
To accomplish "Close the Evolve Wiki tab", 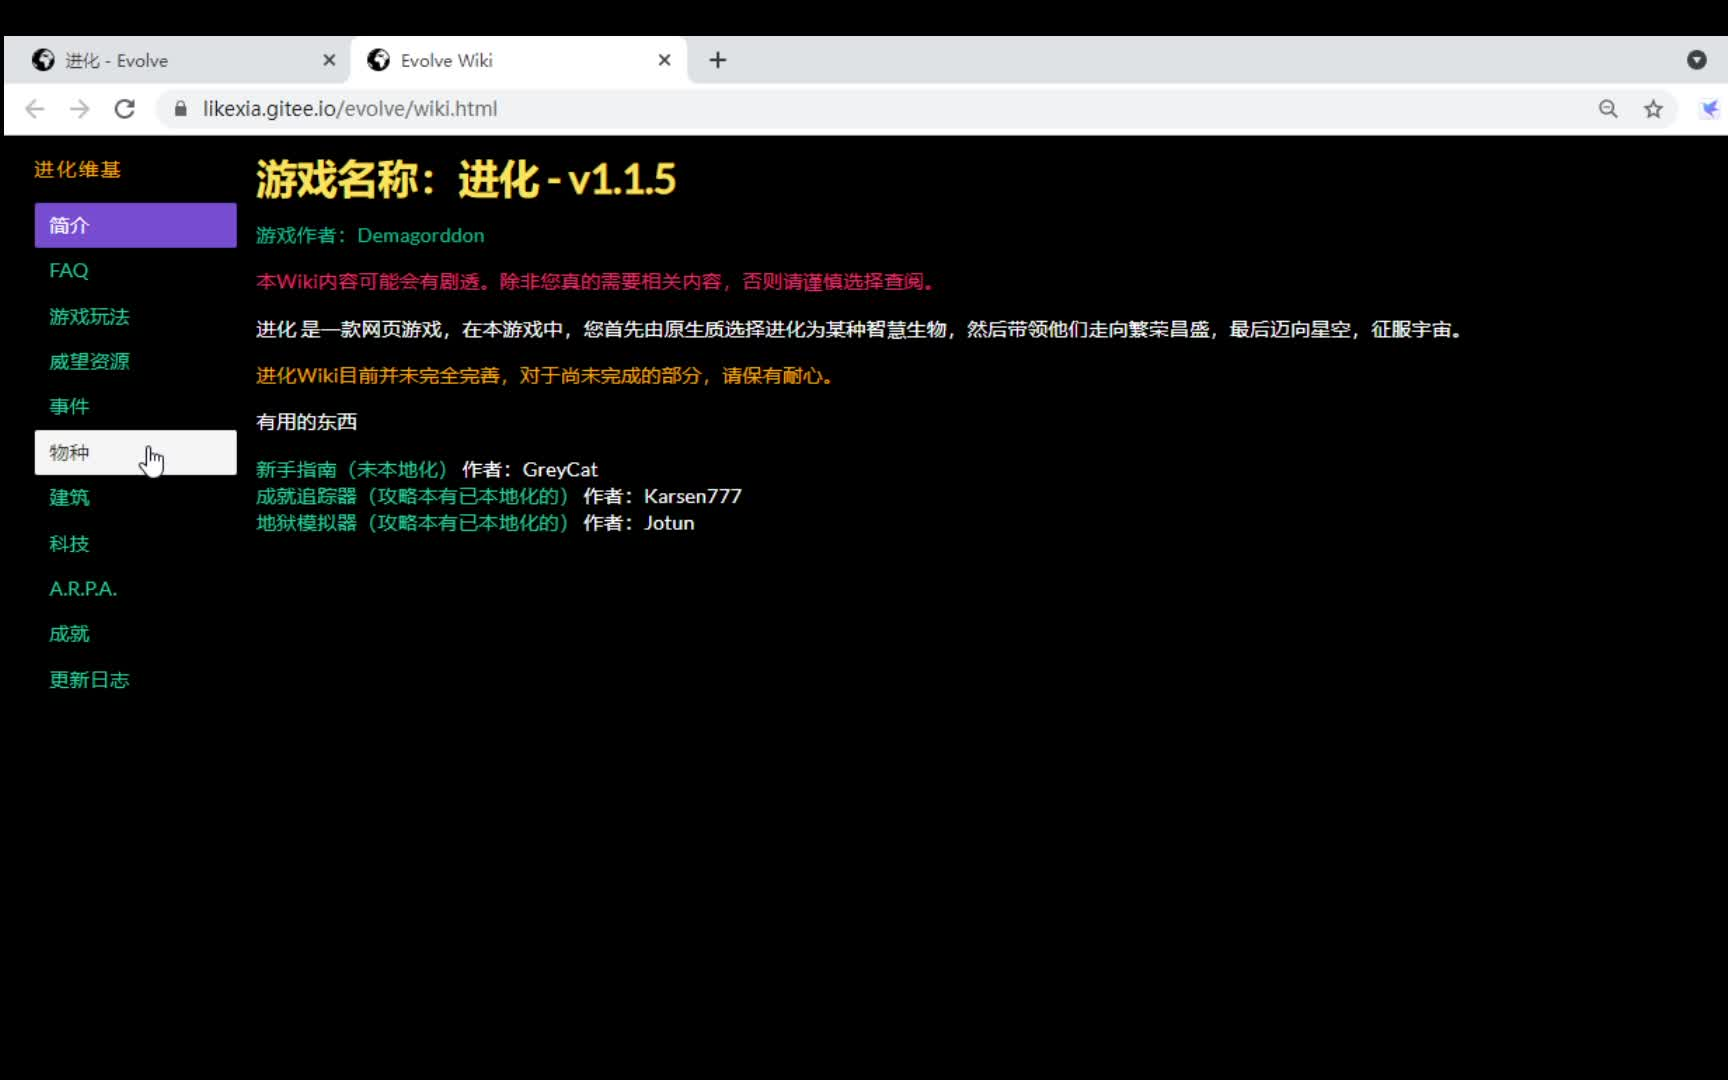I will [x=664, y=60].
